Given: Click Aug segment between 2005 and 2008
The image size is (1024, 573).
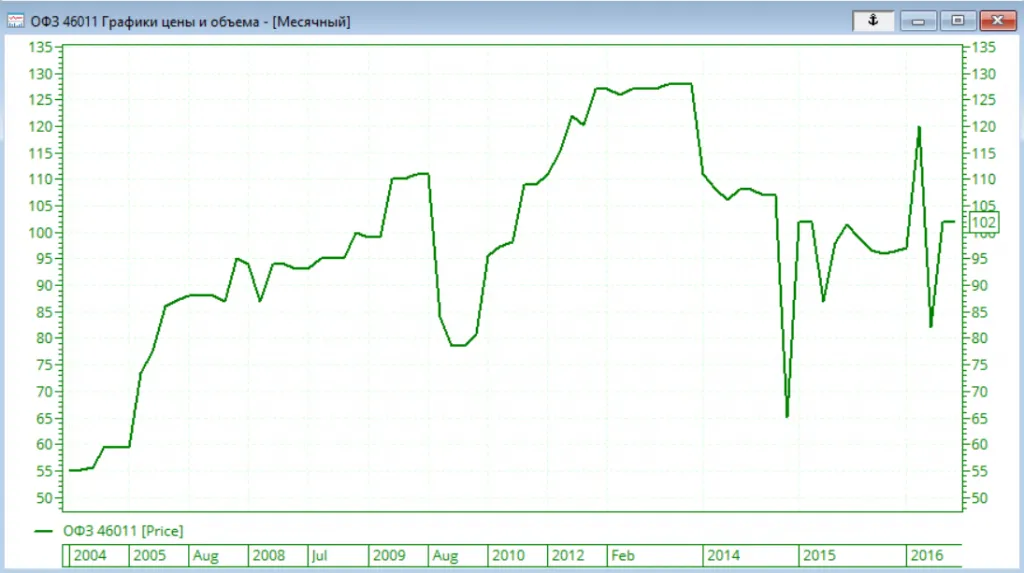Looking at the screenshot, I should pos(206,555).
